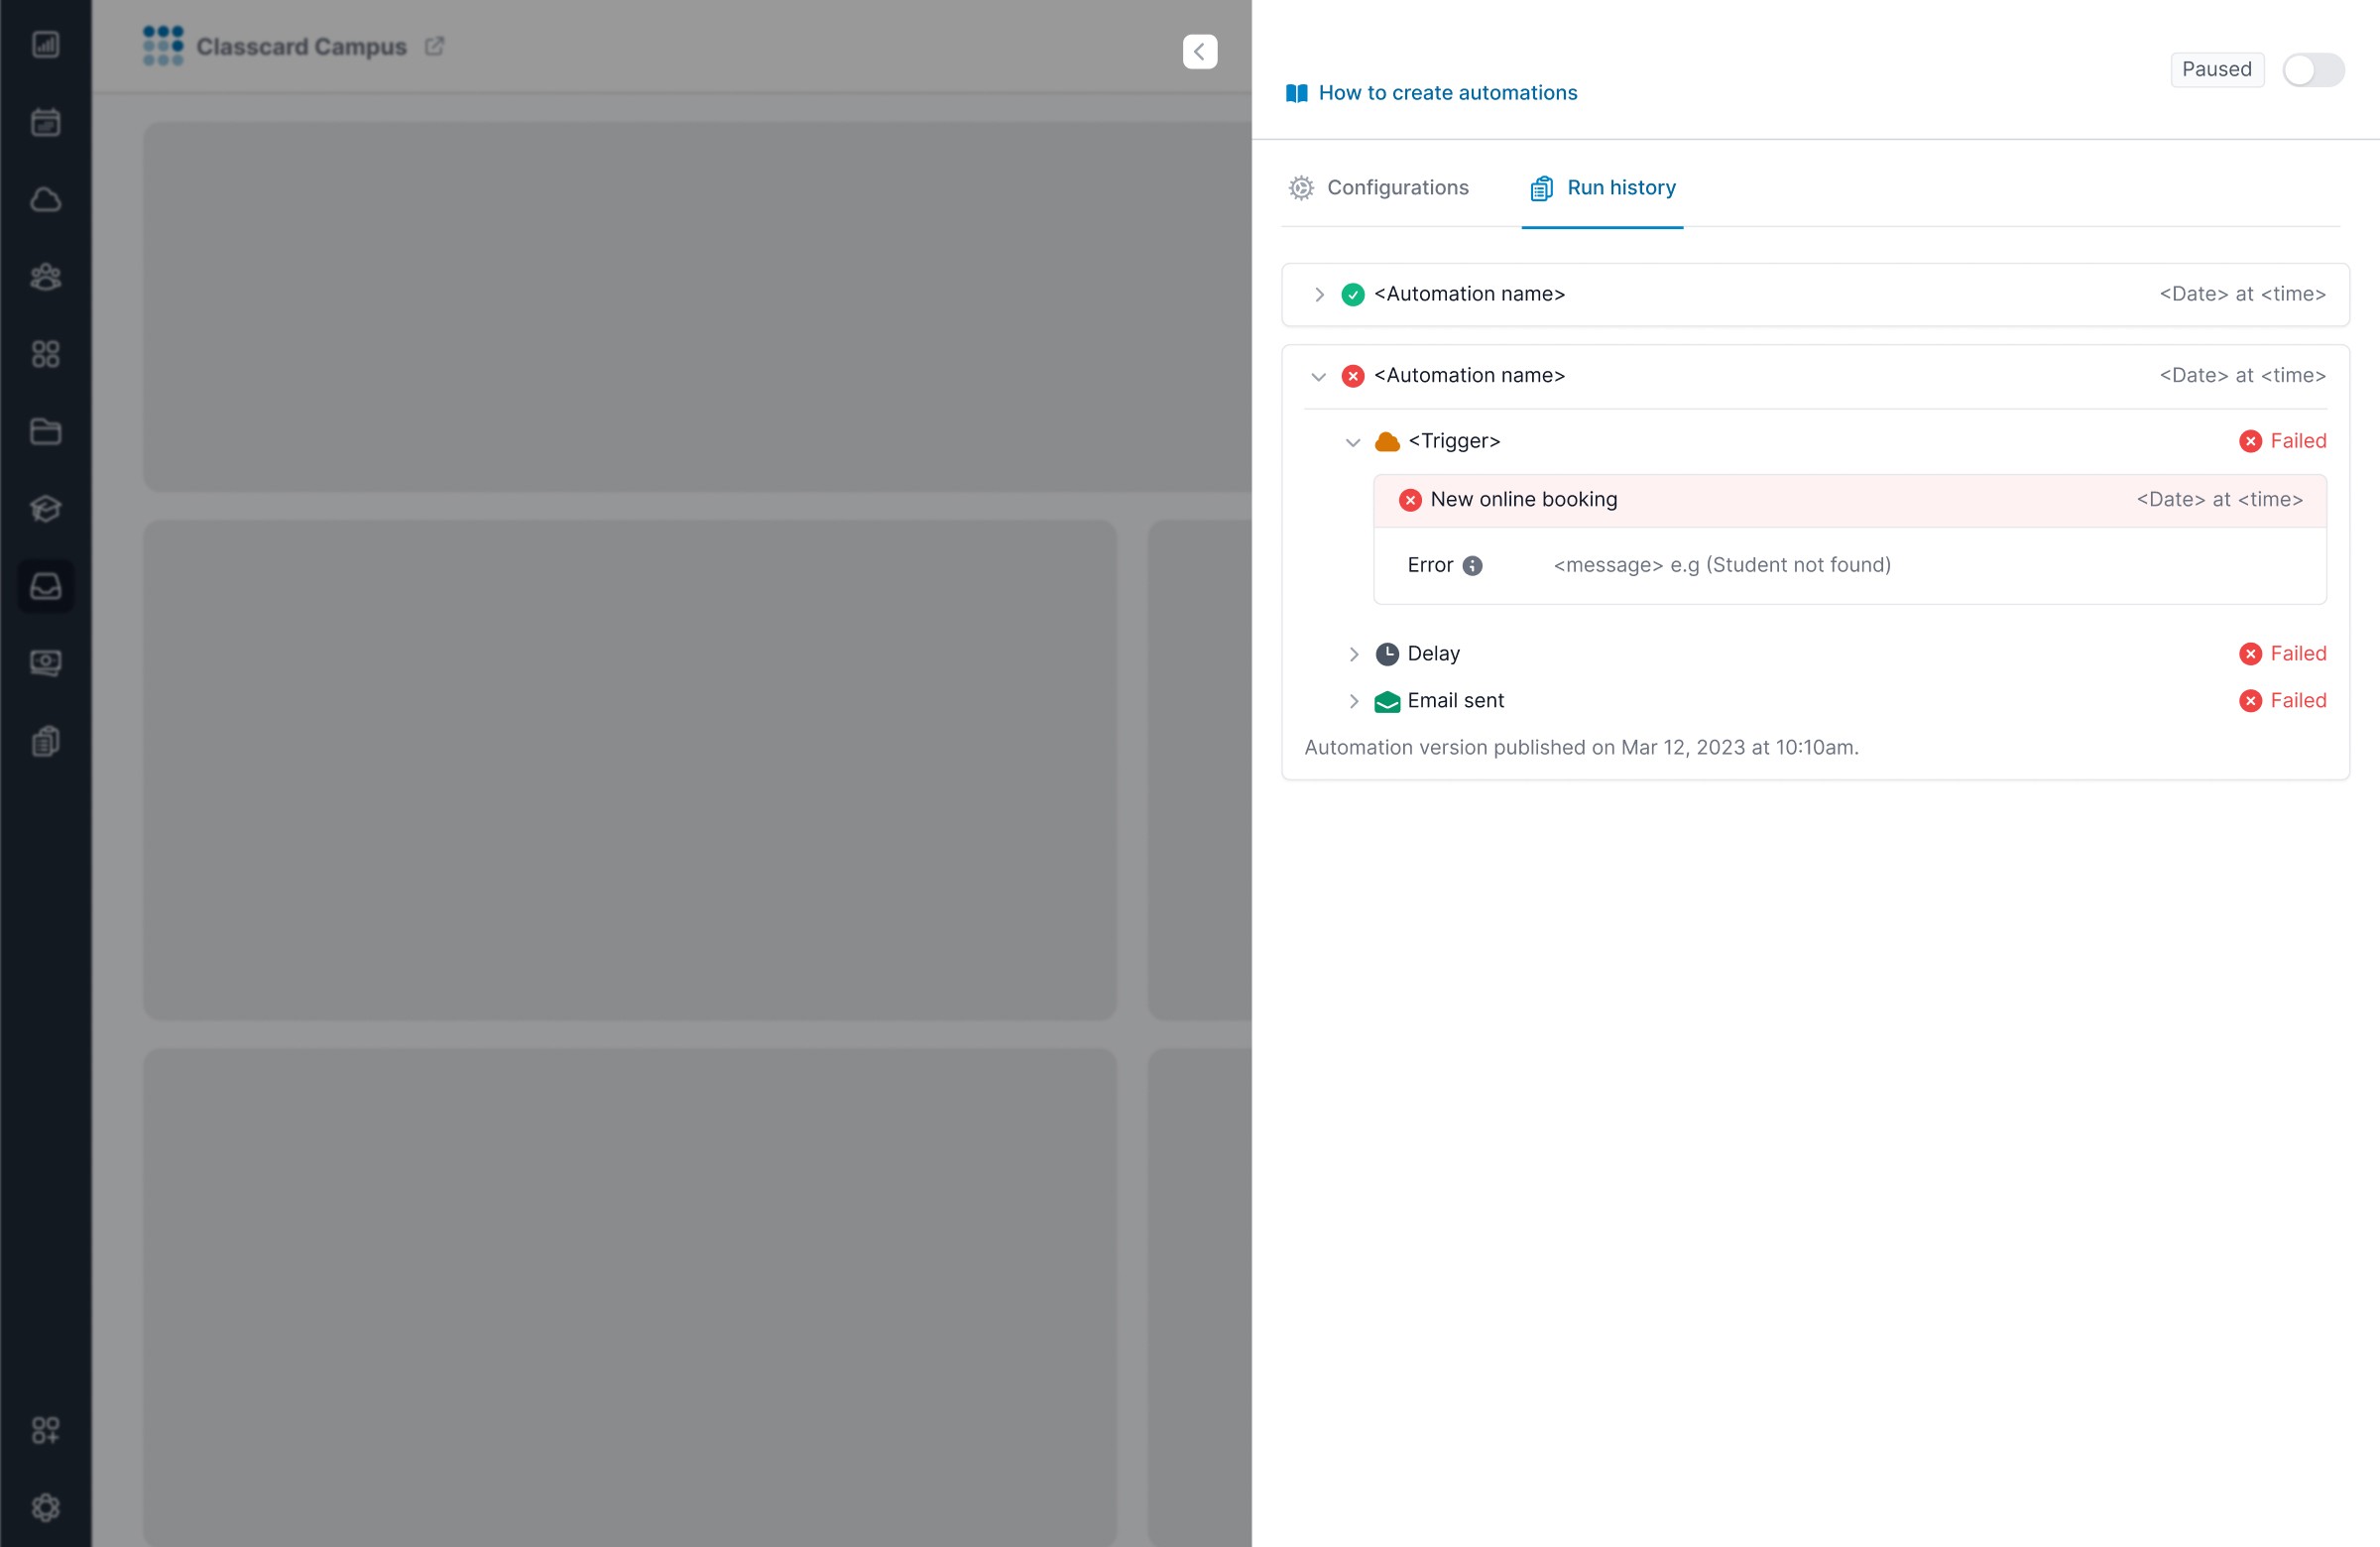Switch to the Configurations tab
The image size is (2380, 1547).
1379,188
